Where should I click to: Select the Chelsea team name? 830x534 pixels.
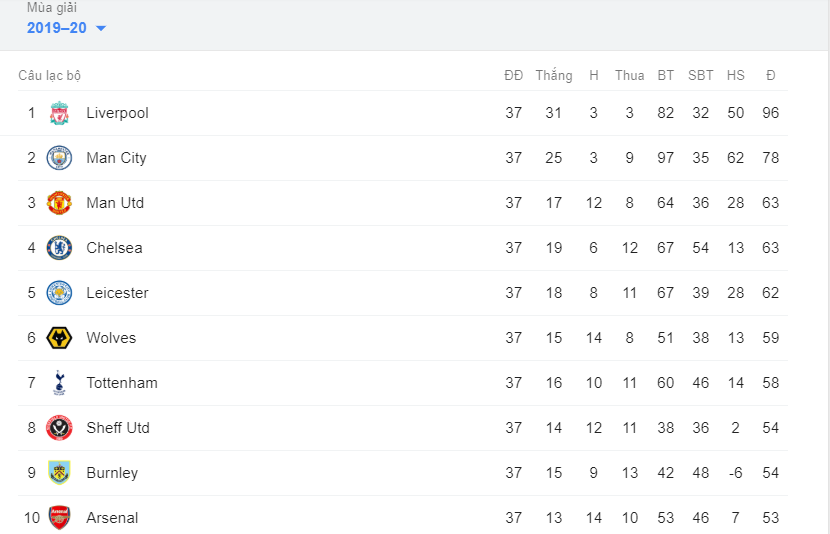coord(114,248)
